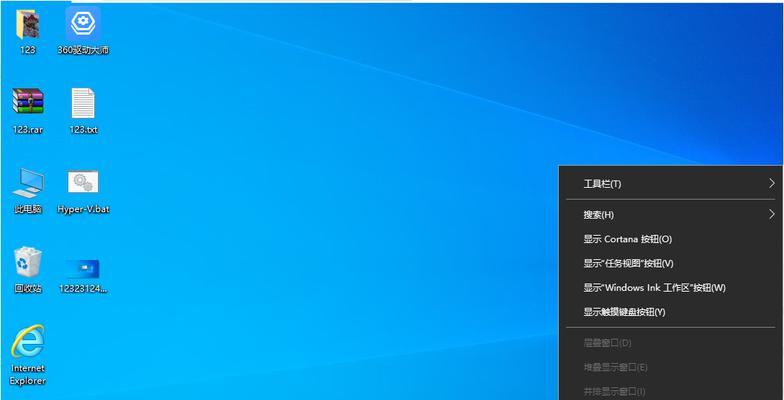Select the 回收站 recycle bin icon
784x400 pixels.
(28, 262)
